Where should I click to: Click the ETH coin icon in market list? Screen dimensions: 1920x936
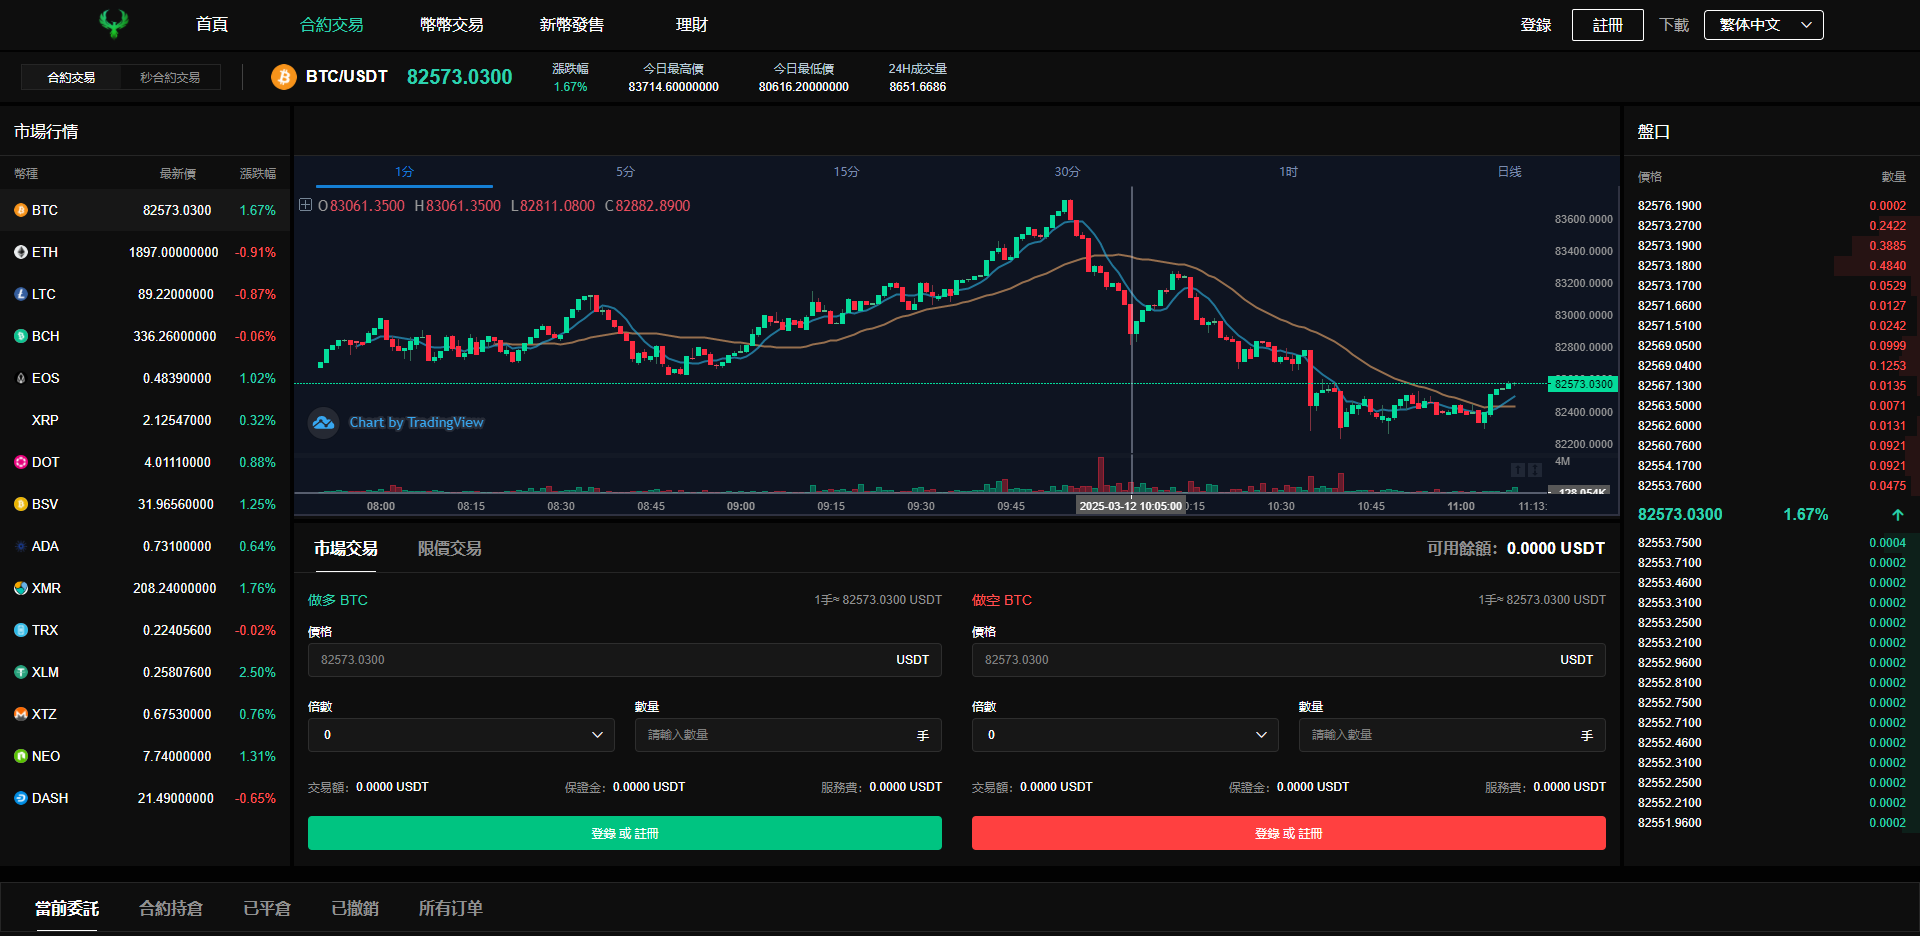[x=21, y=252]
